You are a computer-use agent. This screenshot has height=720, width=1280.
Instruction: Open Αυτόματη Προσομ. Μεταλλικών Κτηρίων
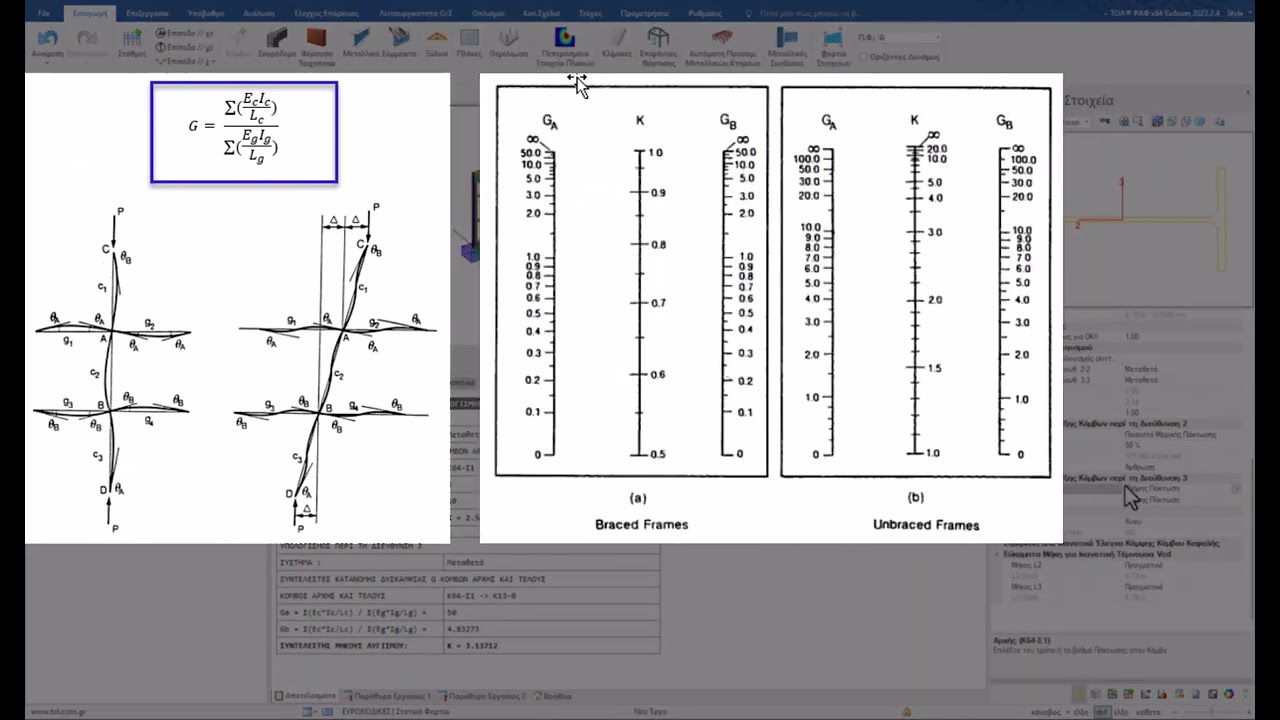pyautogui.click(x=721, y=46)
